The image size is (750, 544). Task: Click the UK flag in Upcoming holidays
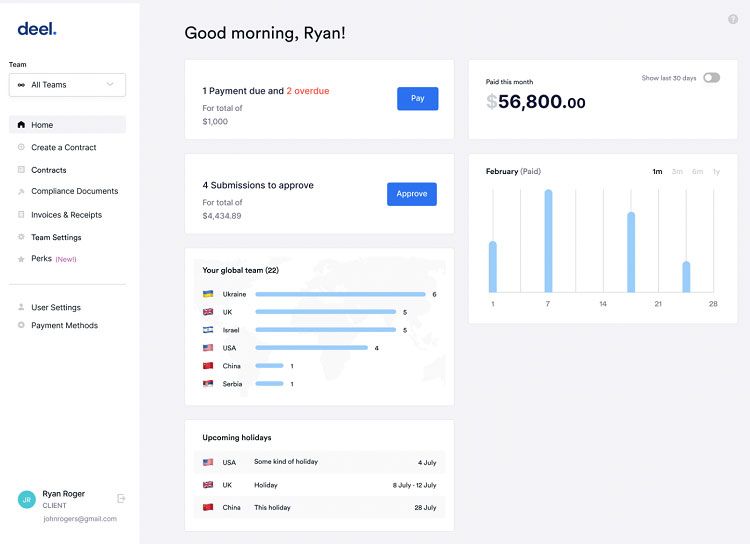pyautogui.click(x=208, y=485)
